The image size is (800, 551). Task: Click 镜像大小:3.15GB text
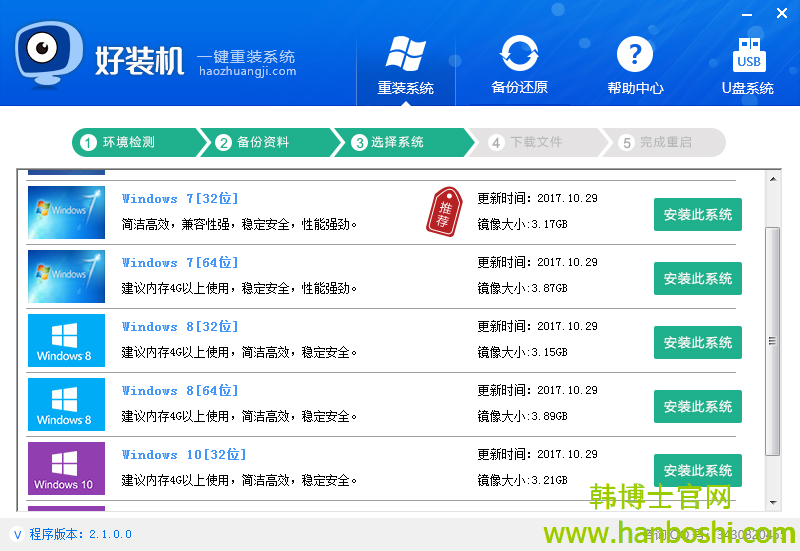point(522,352)
